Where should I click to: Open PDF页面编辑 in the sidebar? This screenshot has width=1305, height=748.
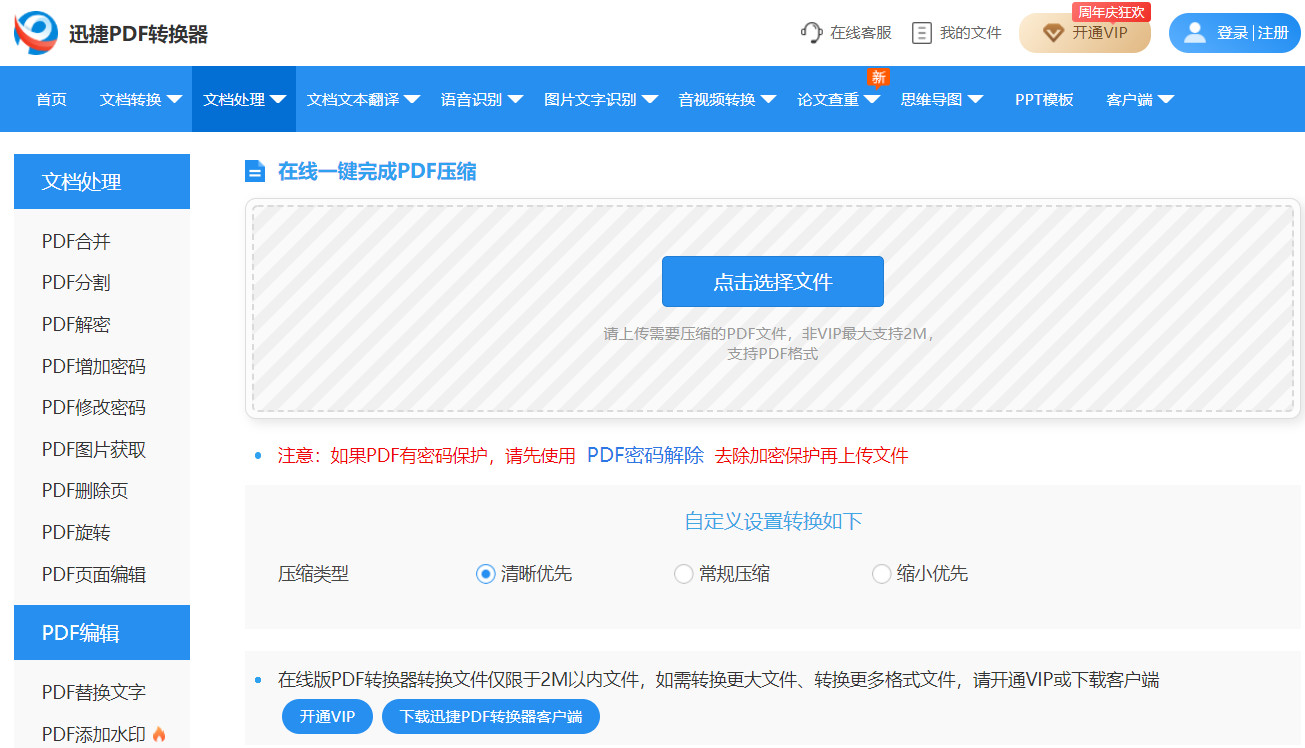coord(94,575)
